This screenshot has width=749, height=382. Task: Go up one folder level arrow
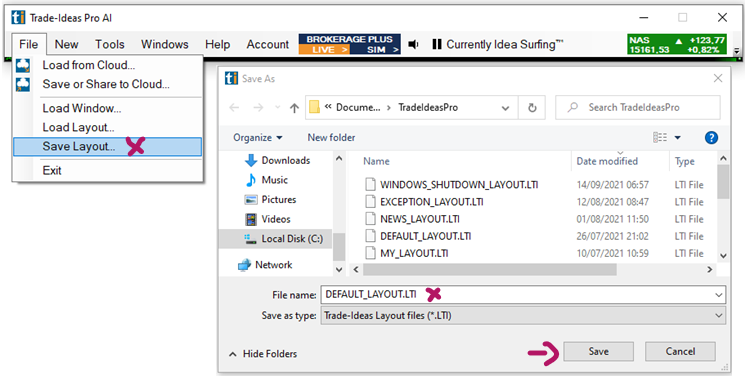click(x=294, y=108)
